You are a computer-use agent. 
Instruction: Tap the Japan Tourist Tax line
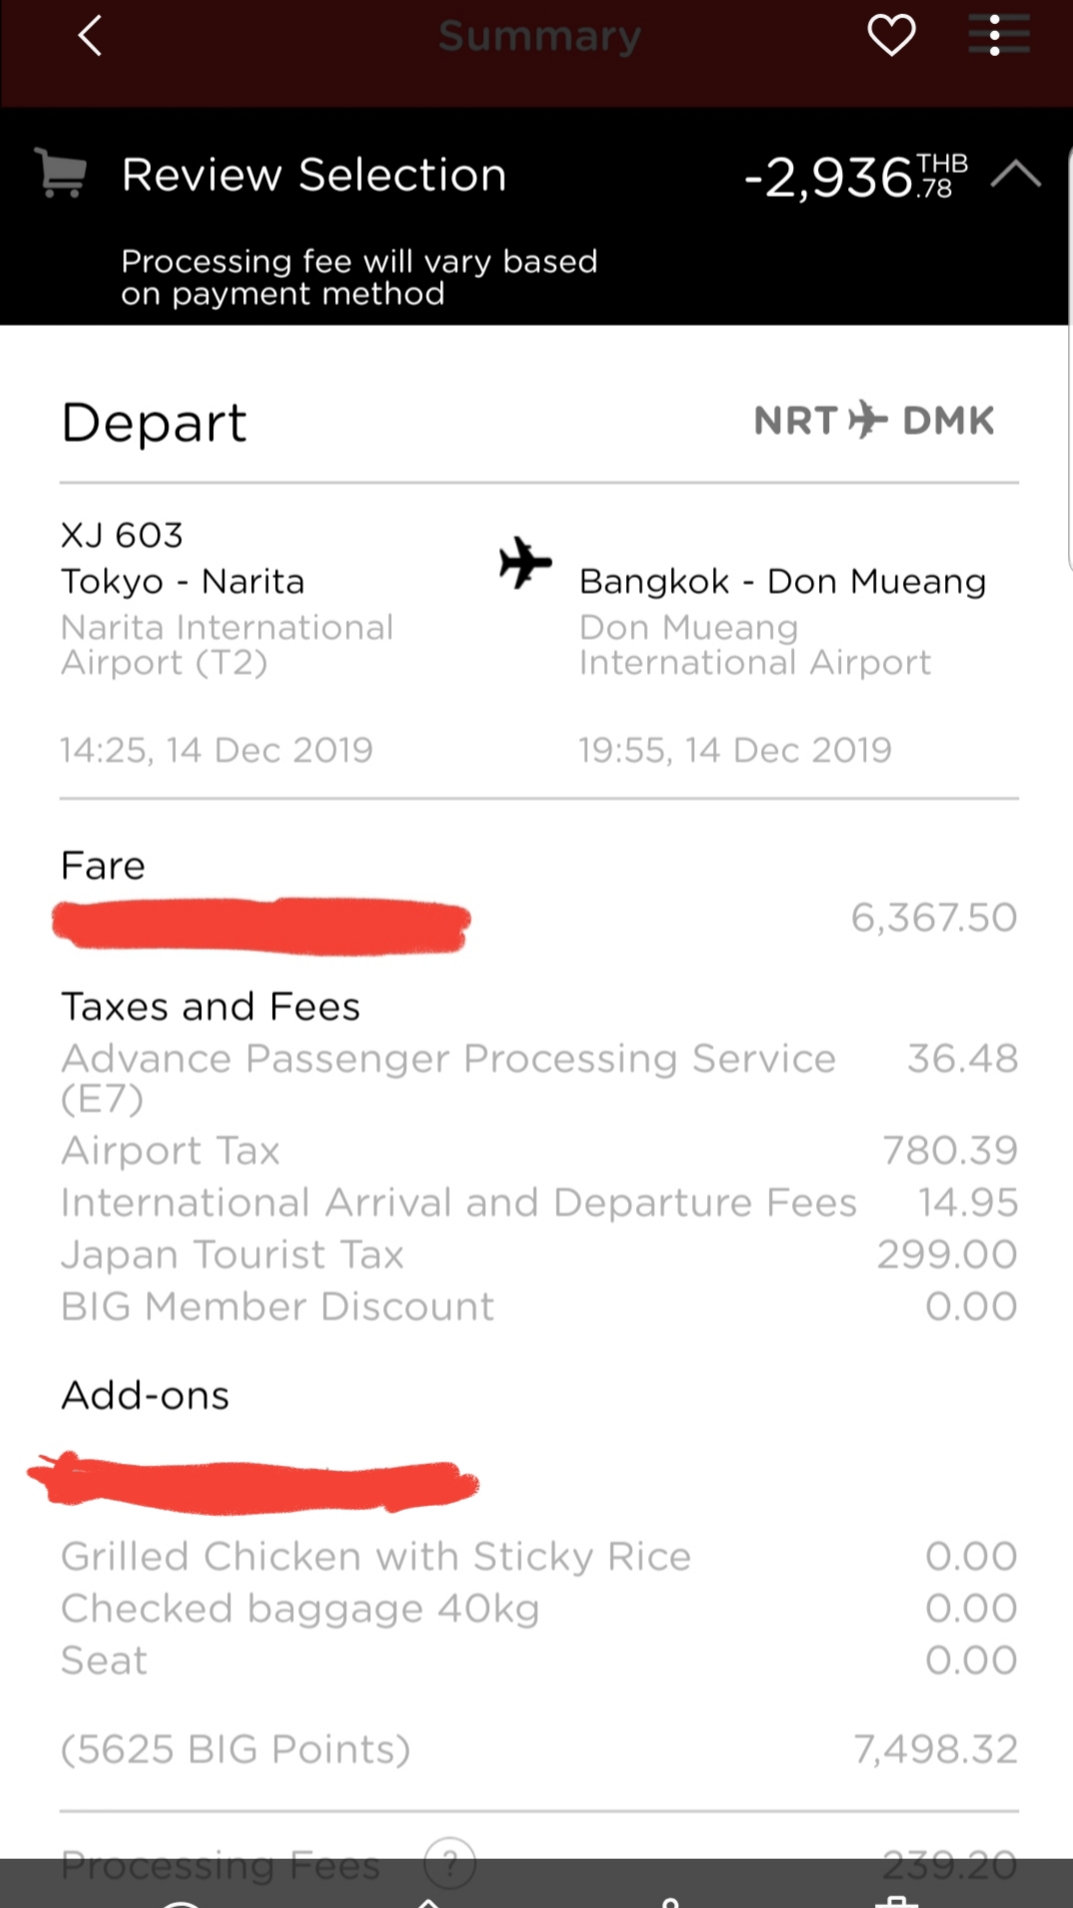[539, 1254]
